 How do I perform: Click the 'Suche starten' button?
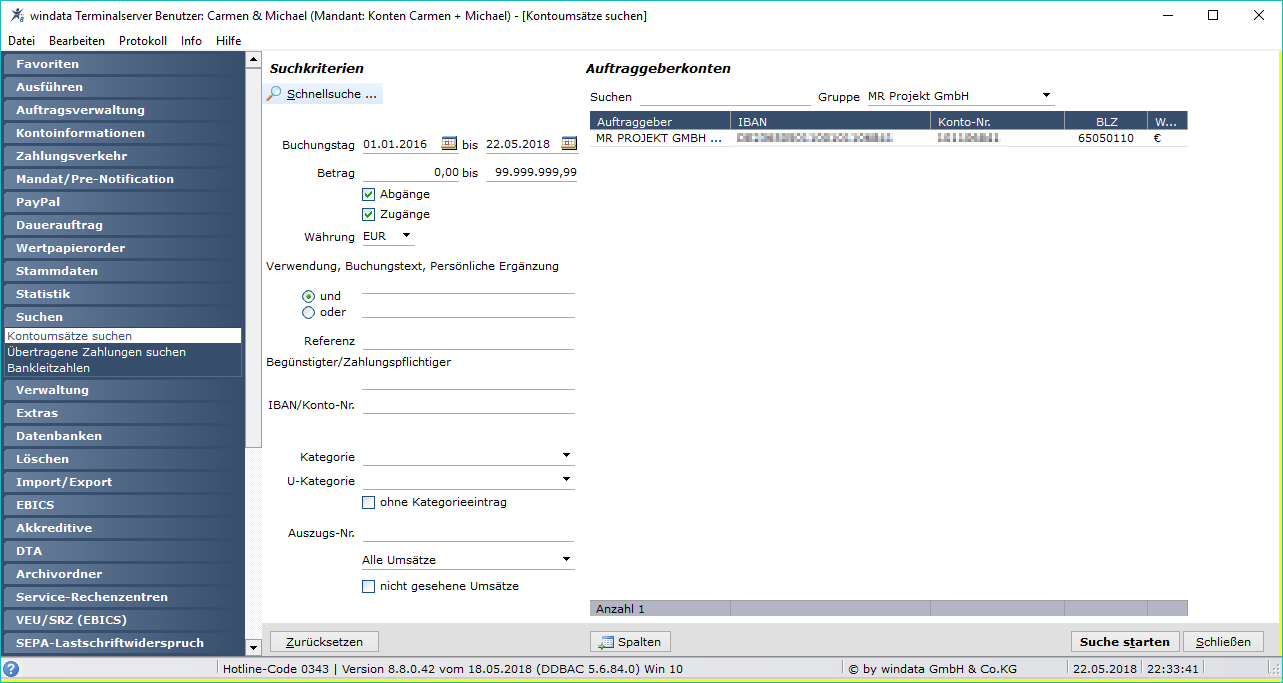[1125, 642]
